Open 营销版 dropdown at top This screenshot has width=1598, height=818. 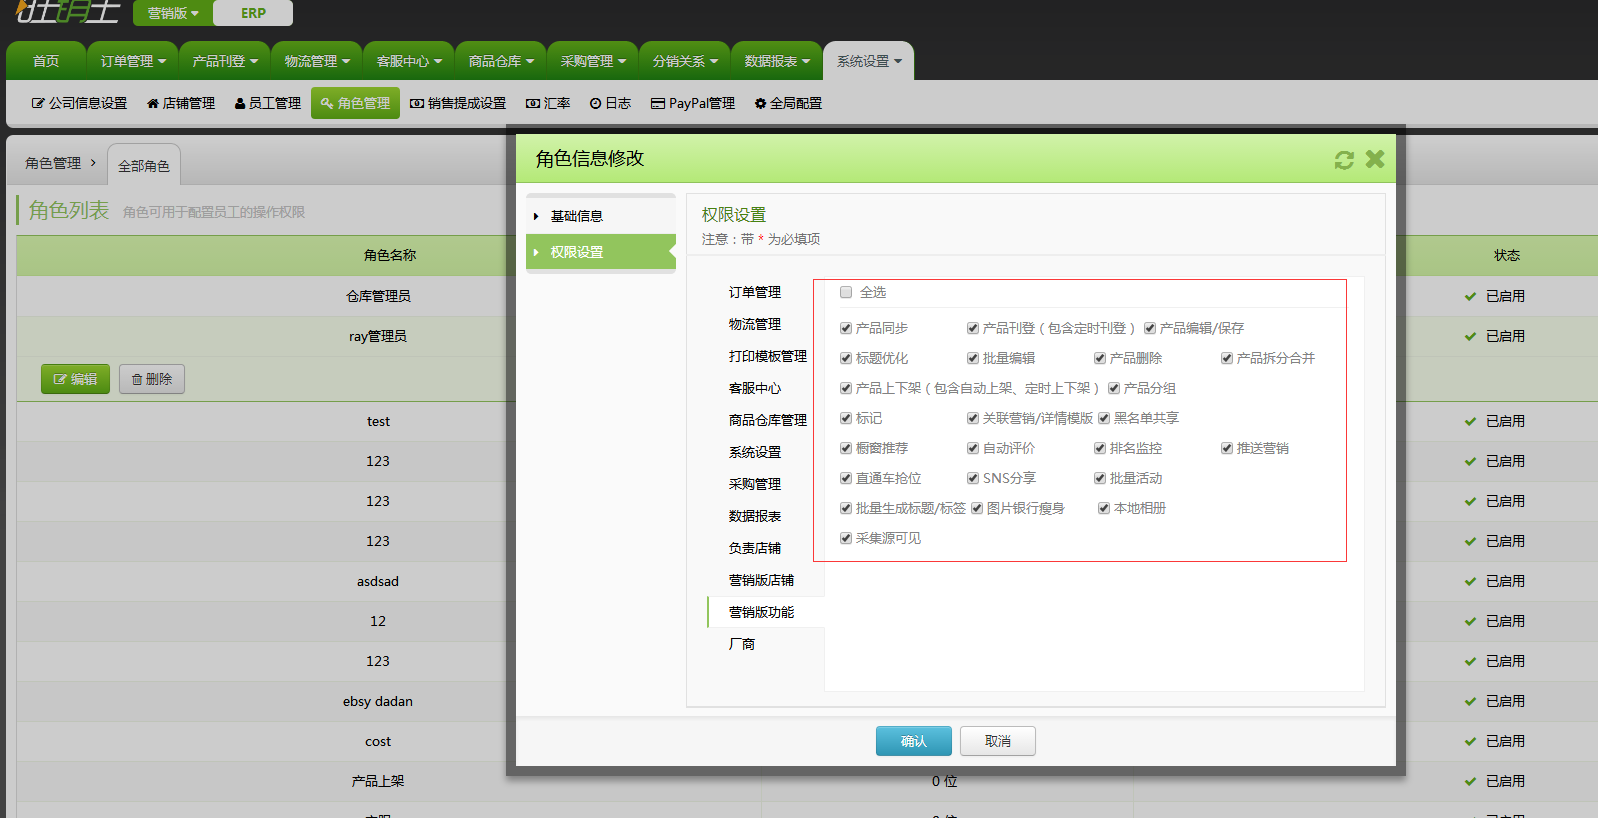click(172, 13)
